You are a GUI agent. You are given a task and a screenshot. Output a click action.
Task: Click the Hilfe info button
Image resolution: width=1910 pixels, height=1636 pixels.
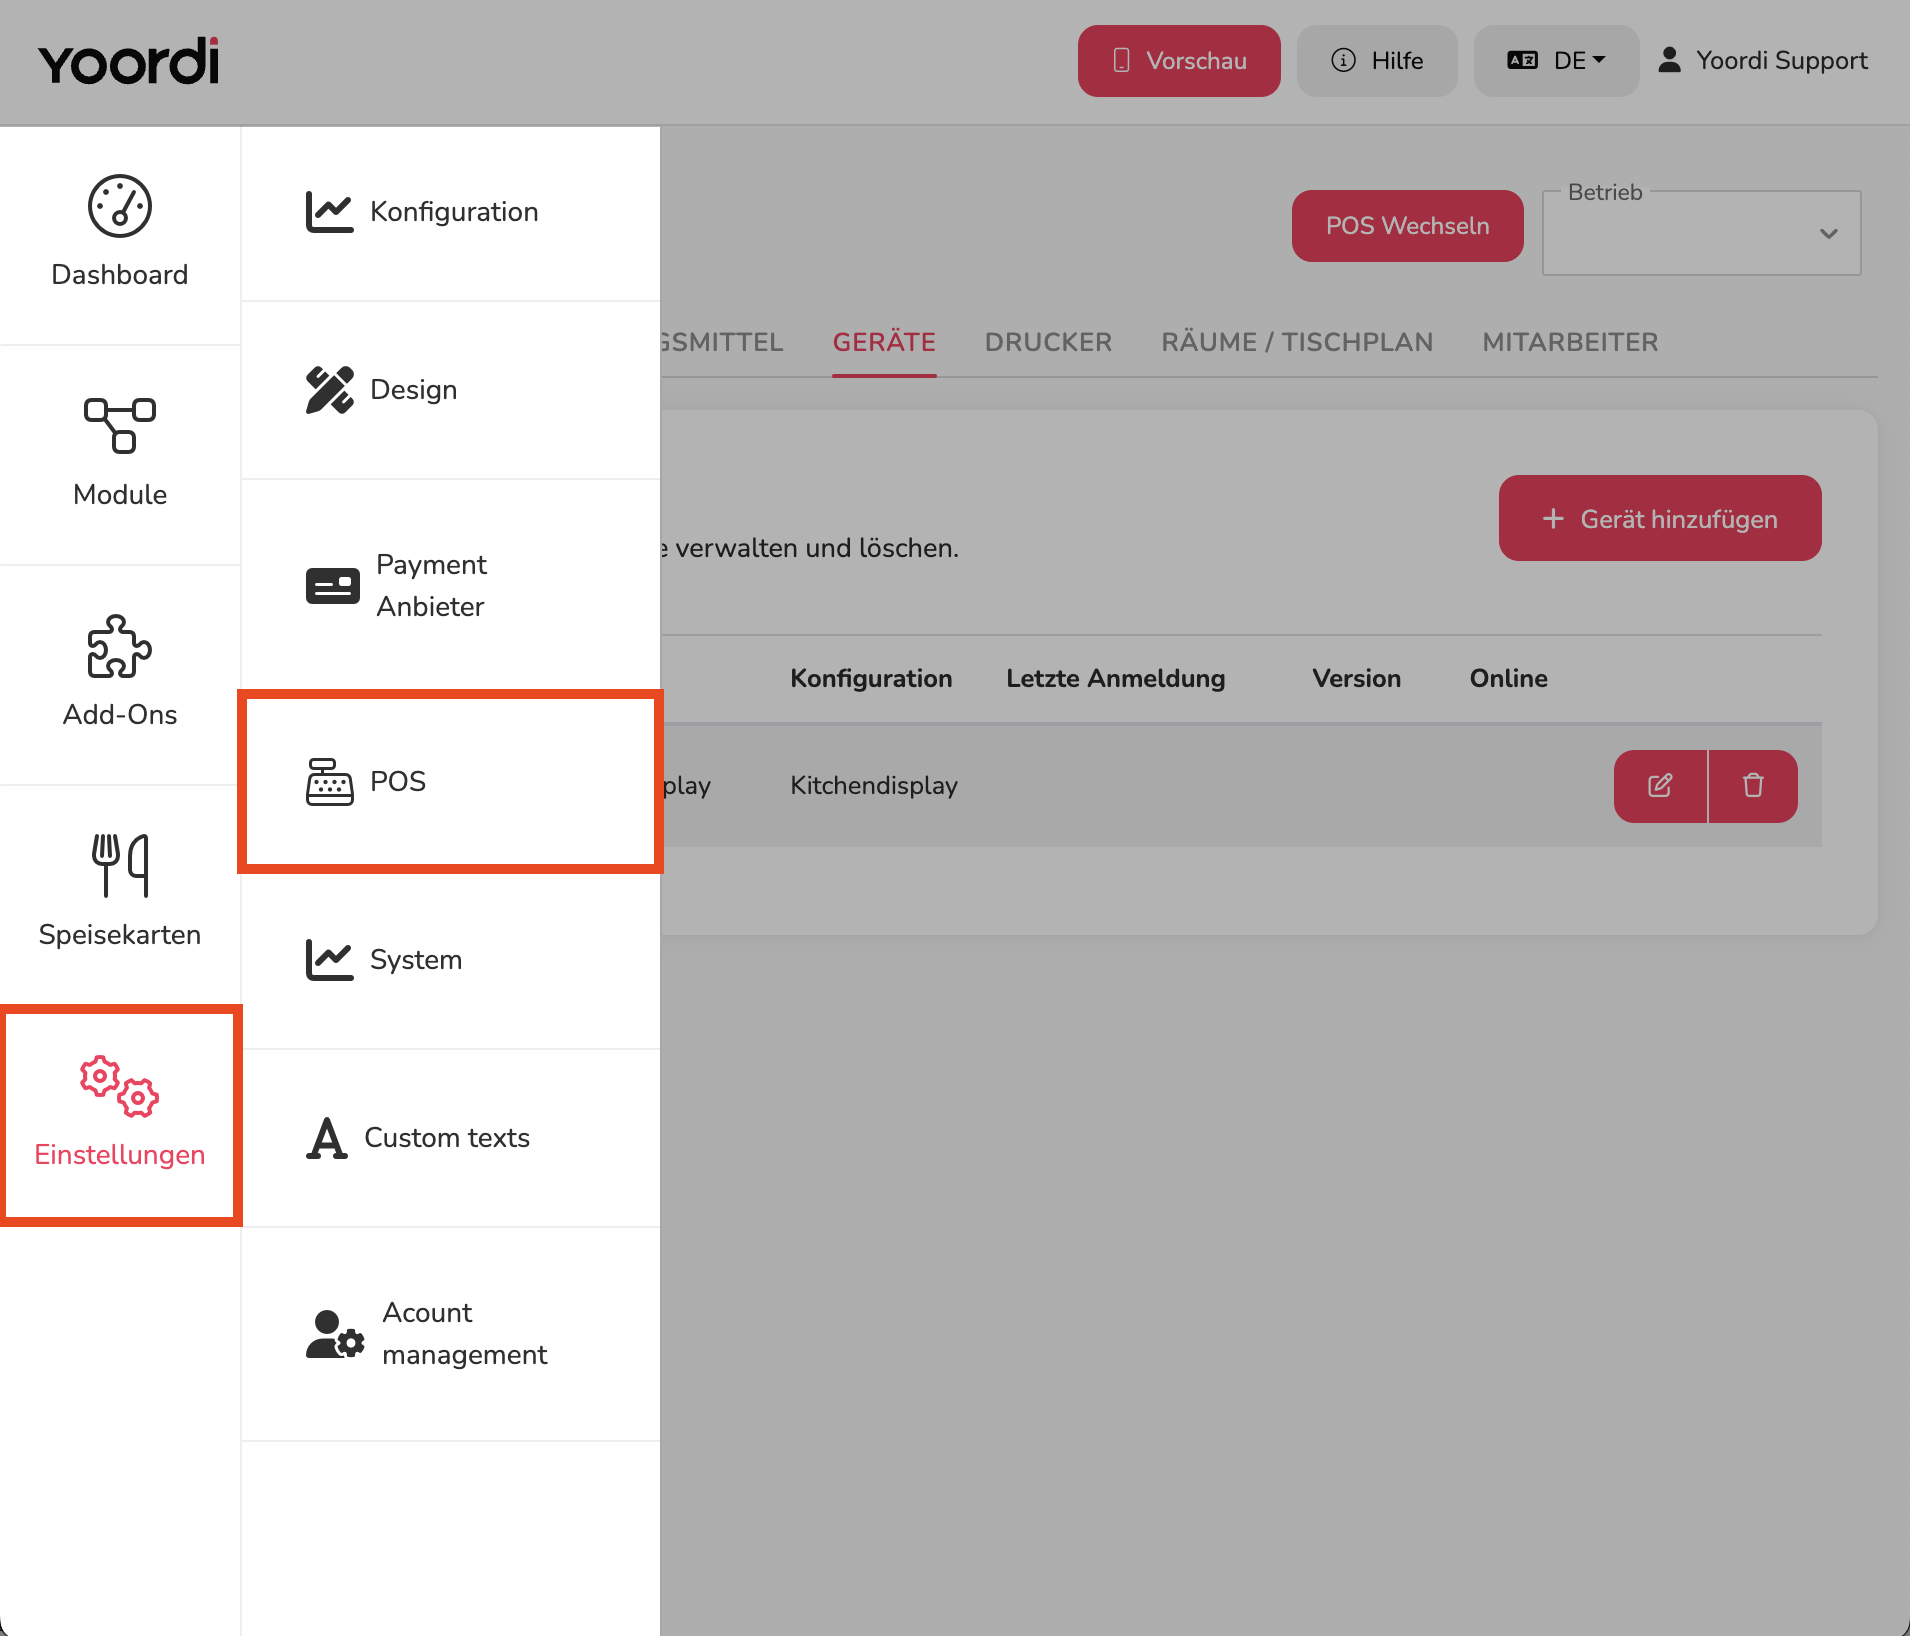(x=1377, y=61)
